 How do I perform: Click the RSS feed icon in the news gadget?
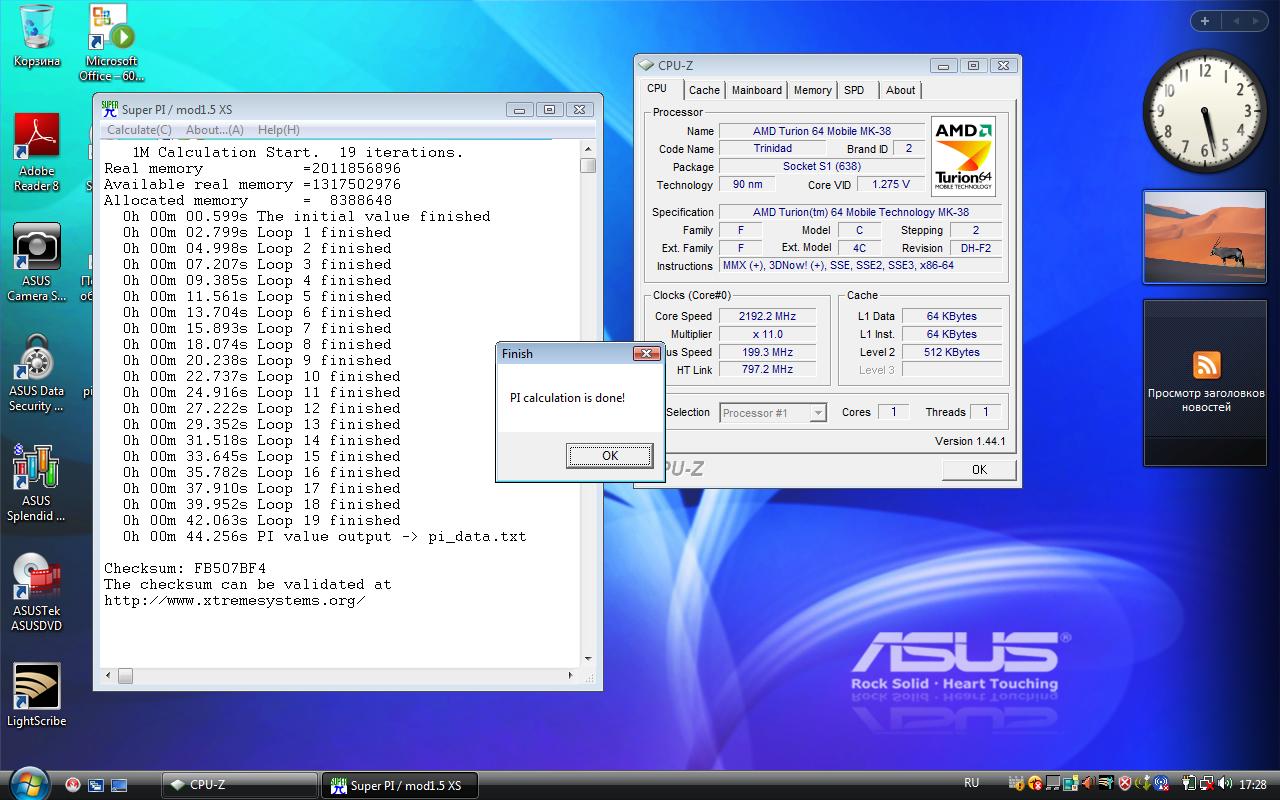(1206, 365)
